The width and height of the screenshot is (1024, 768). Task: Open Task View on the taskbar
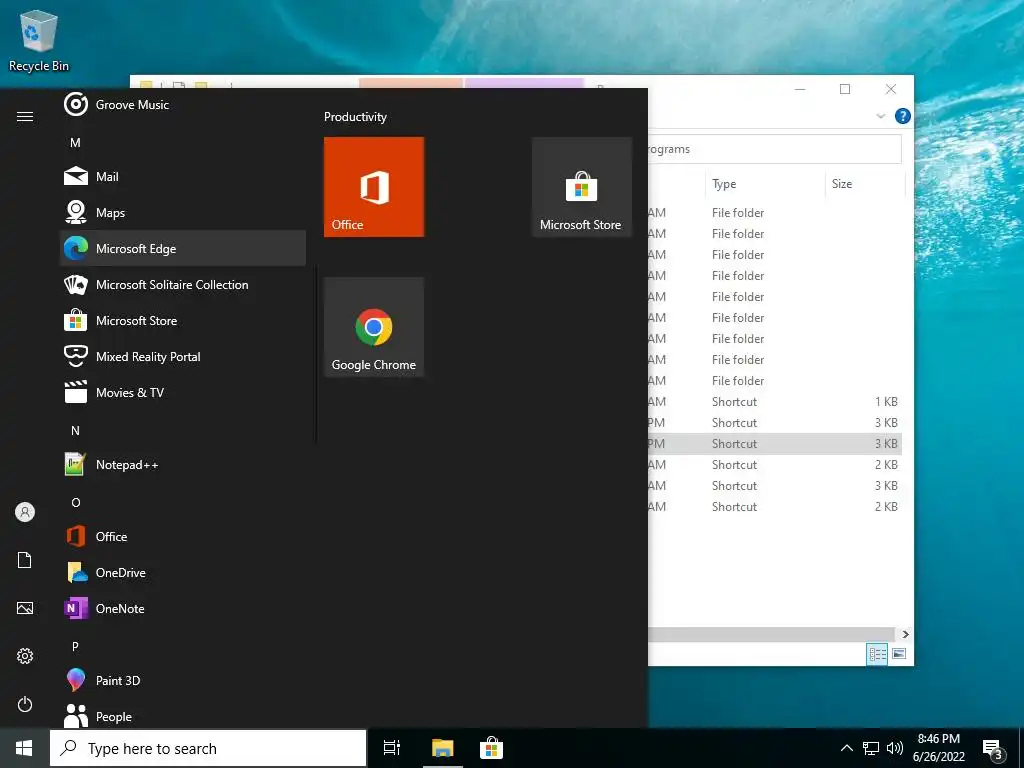tap(392, 748)
